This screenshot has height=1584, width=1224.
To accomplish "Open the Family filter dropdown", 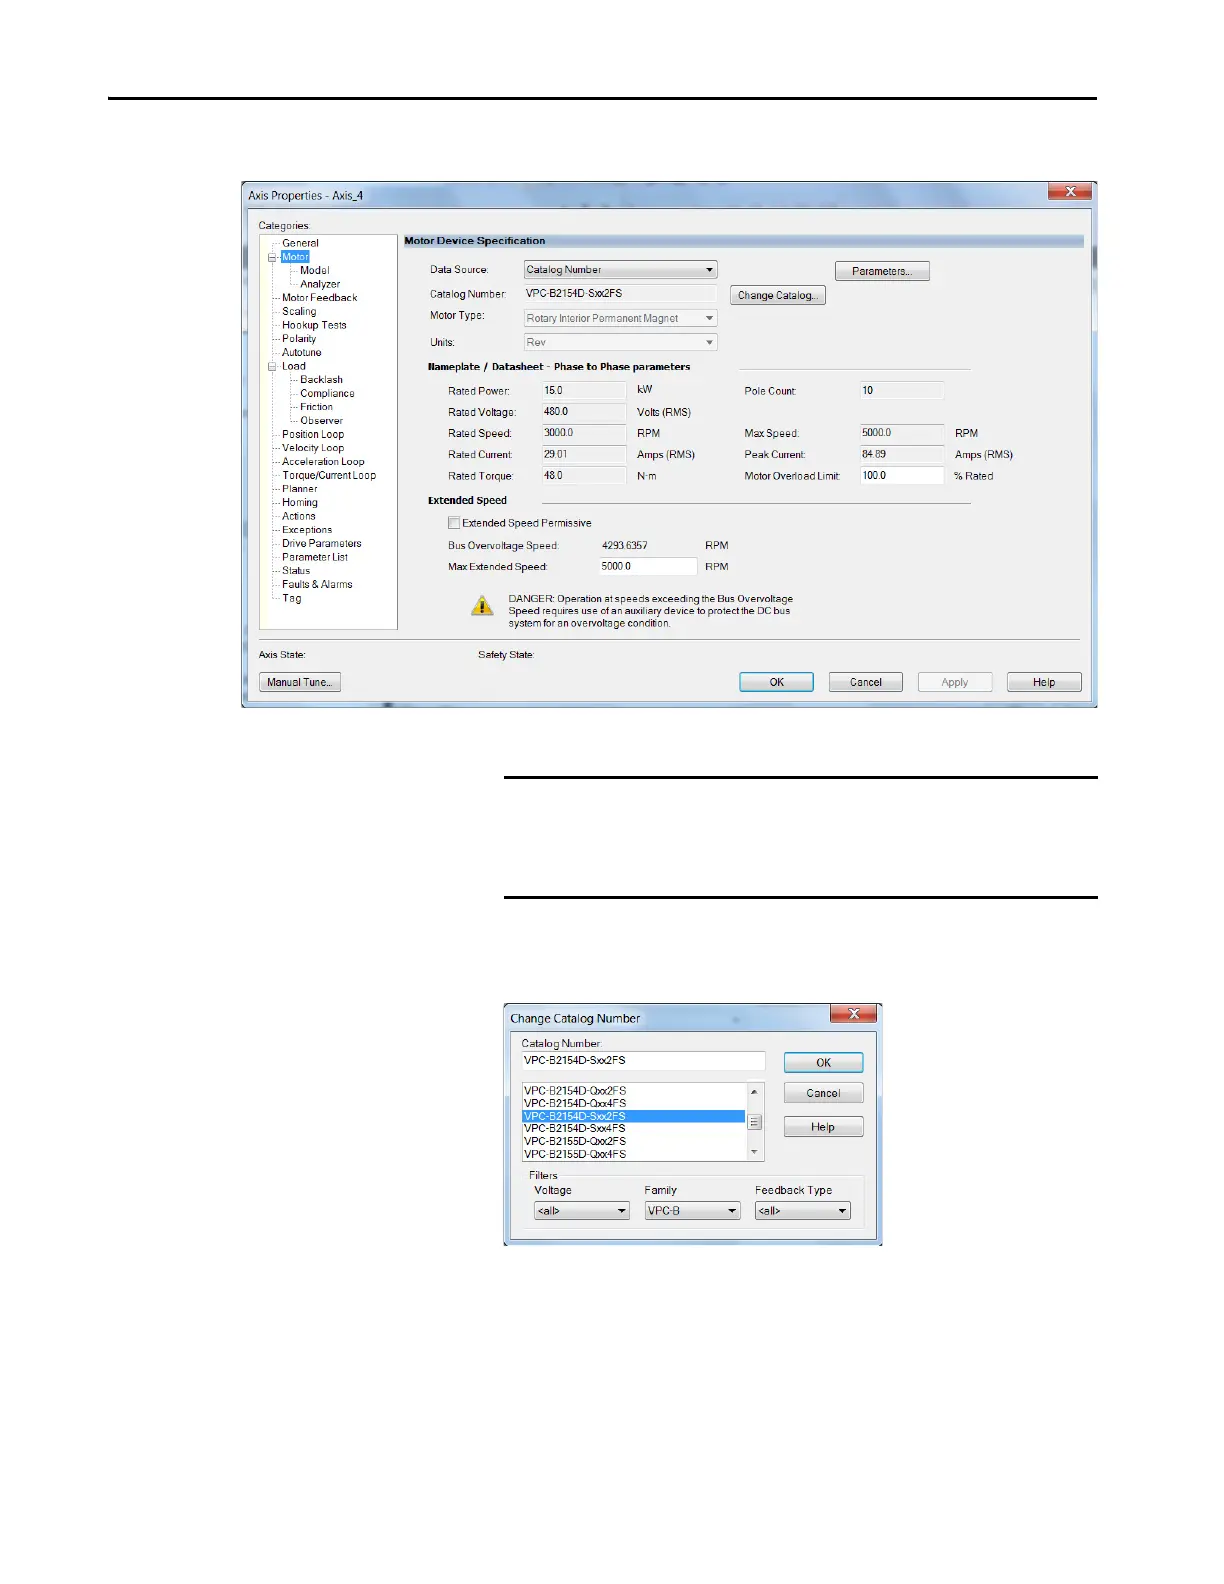I will click(692, 1211).
